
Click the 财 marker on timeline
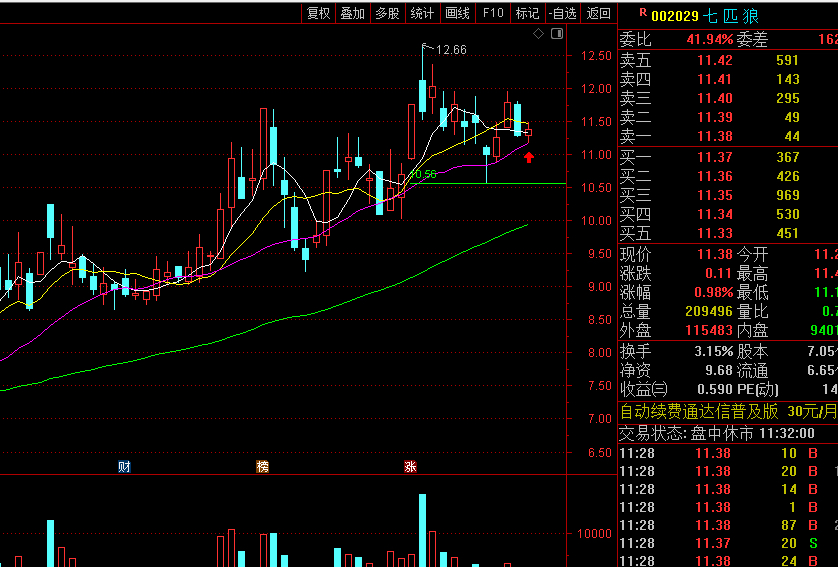pyautogui.click(x=125, y=467)
